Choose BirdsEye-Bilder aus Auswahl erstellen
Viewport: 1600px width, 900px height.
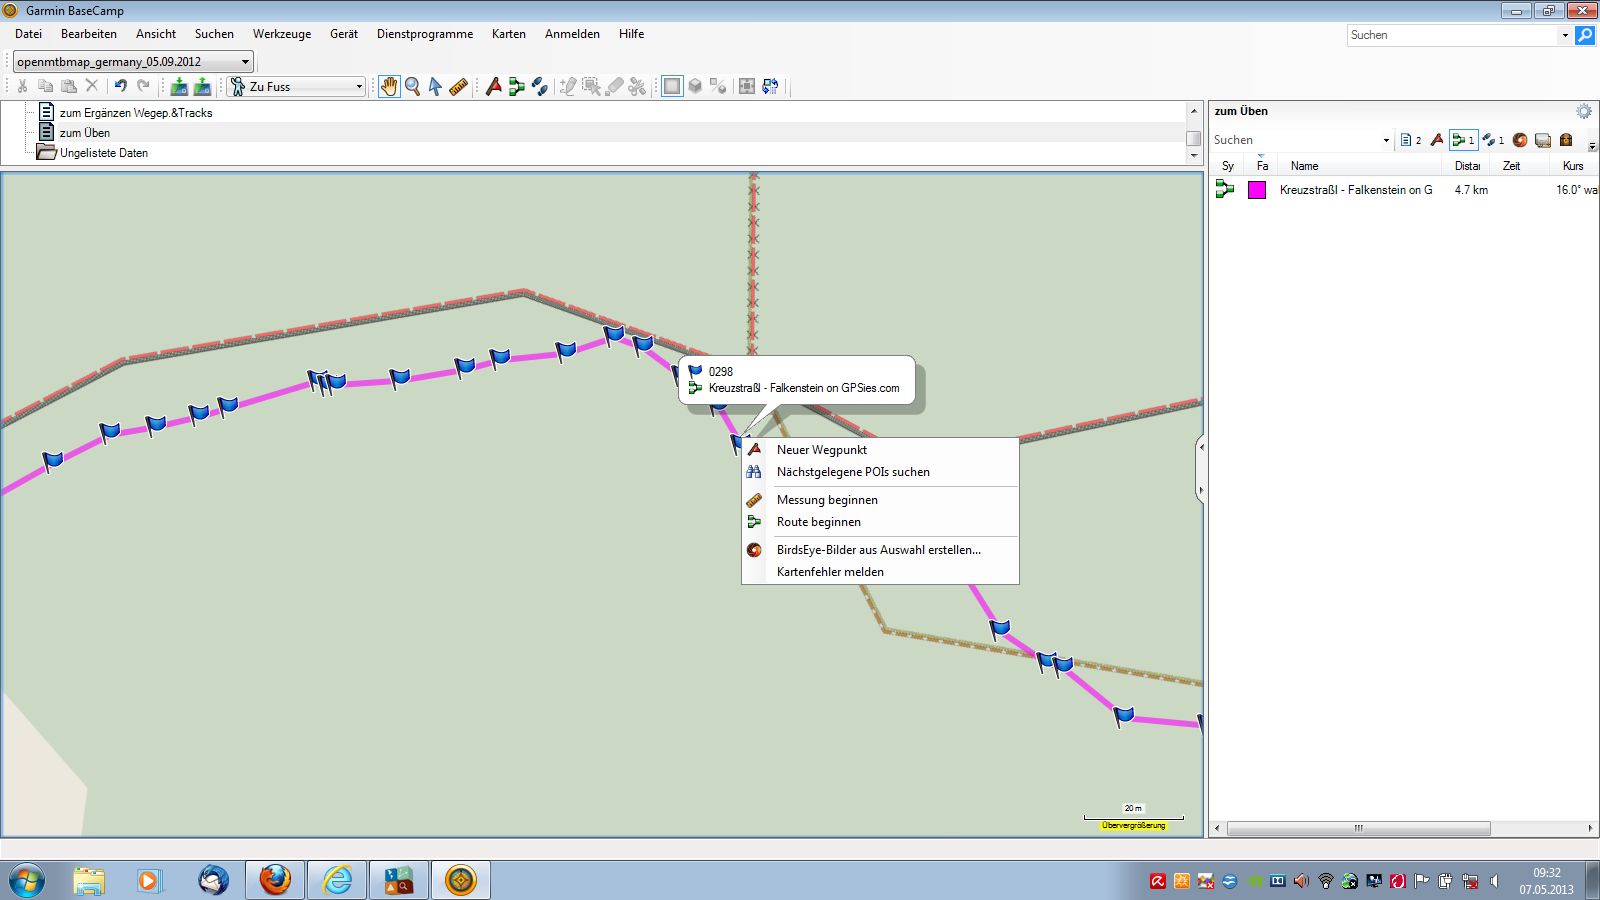880,550
